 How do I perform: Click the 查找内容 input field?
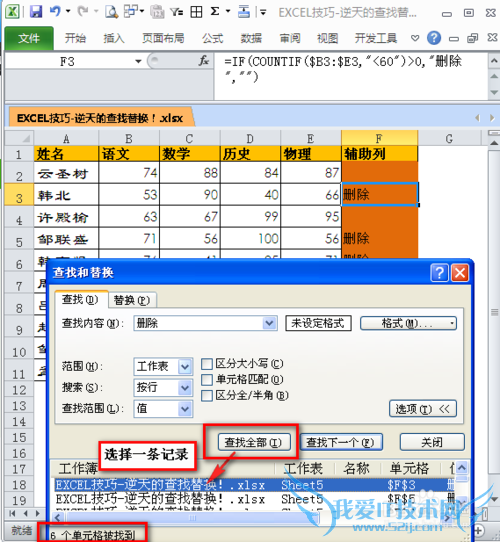pos(198,323)
